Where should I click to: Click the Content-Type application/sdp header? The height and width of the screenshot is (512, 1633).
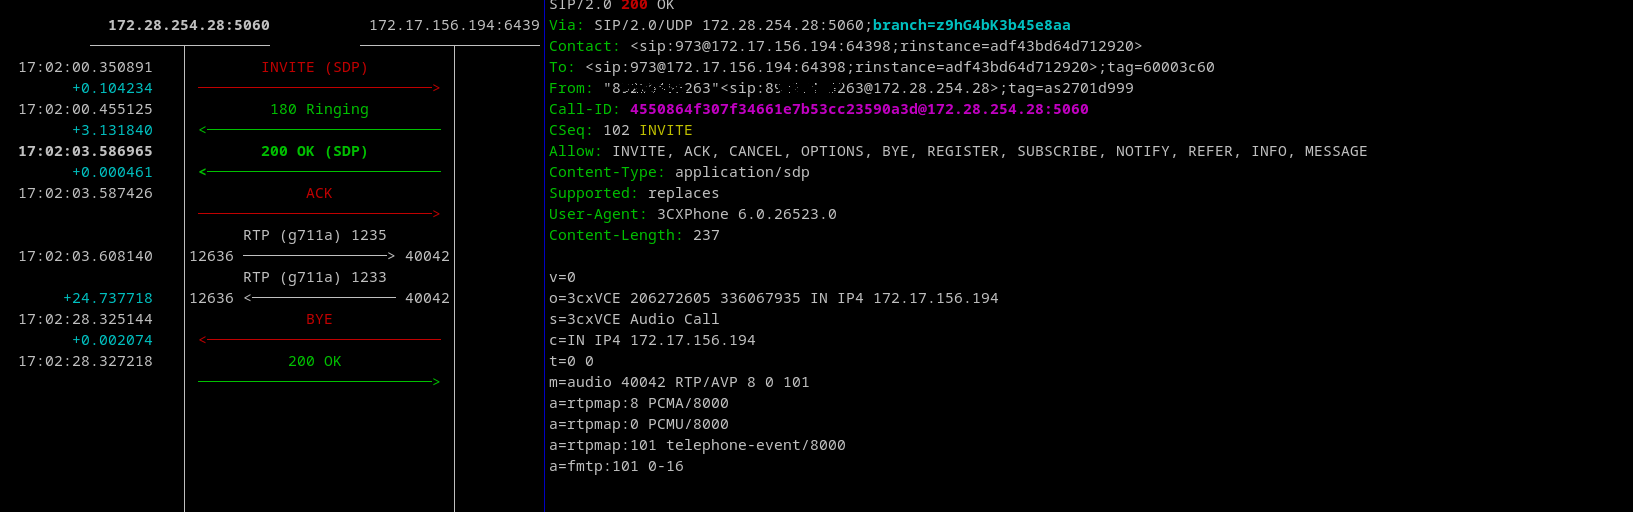[679, 173]
